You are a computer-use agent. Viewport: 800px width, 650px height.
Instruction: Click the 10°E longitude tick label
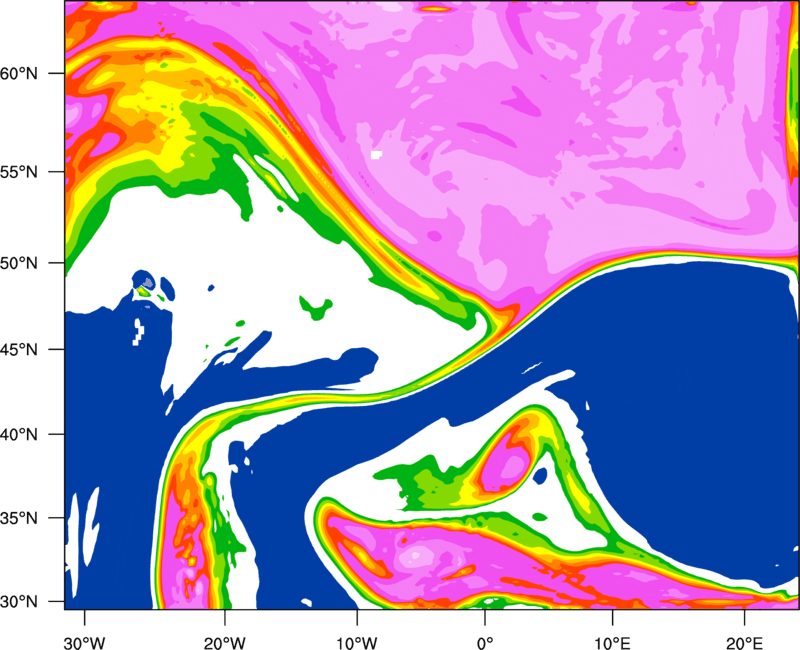click(612, 643)
